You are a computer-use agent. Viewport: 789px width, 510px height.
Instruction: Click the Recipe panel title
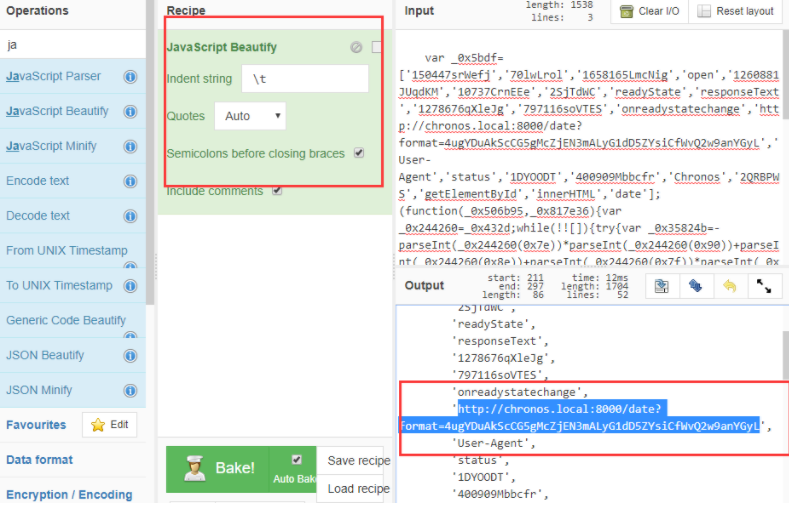tap(186, 11)
